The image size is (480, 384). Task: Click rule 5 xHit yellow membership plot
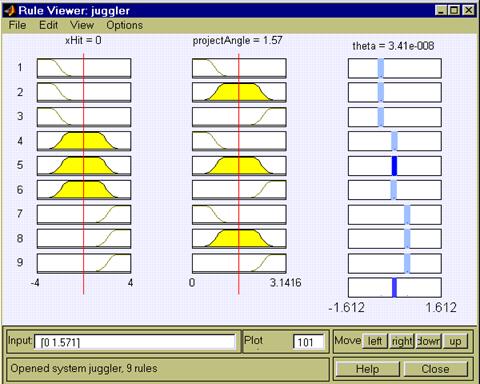tap(84, 166)
